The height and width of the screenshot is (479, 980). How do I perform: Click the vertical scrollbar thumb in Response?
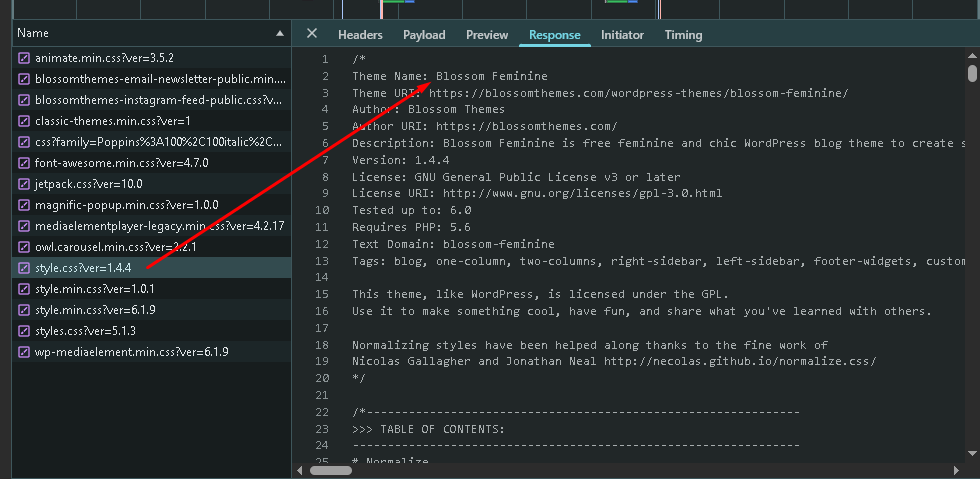pos(972,73)
